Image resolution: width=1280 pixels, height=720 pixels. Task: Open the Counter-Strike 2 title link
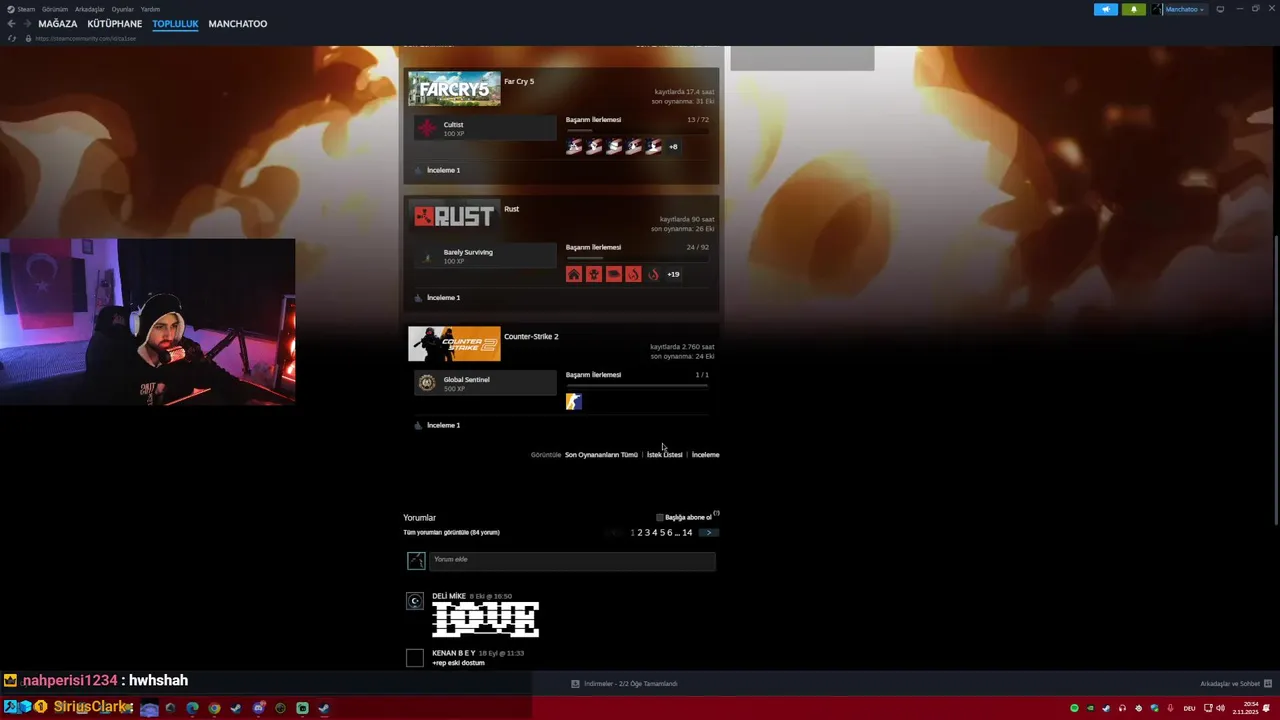tap(531, 337)
